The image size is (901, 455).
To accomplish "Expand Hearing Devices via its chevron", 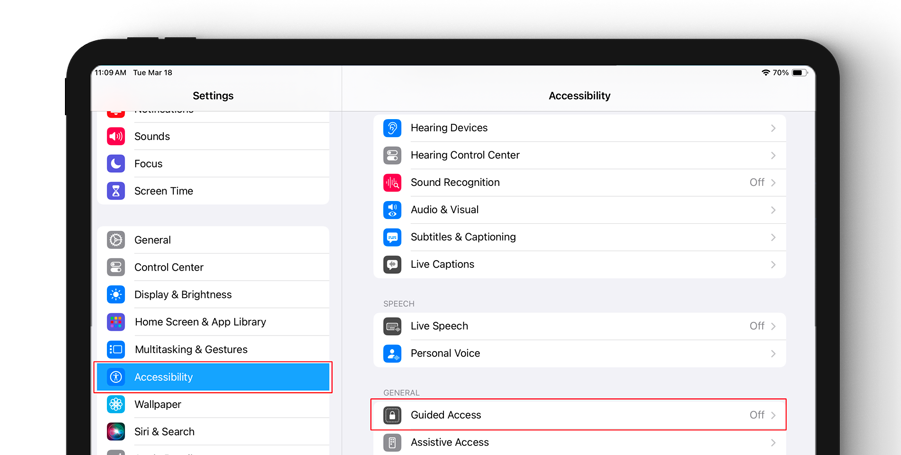I will [x=773, y=128].
